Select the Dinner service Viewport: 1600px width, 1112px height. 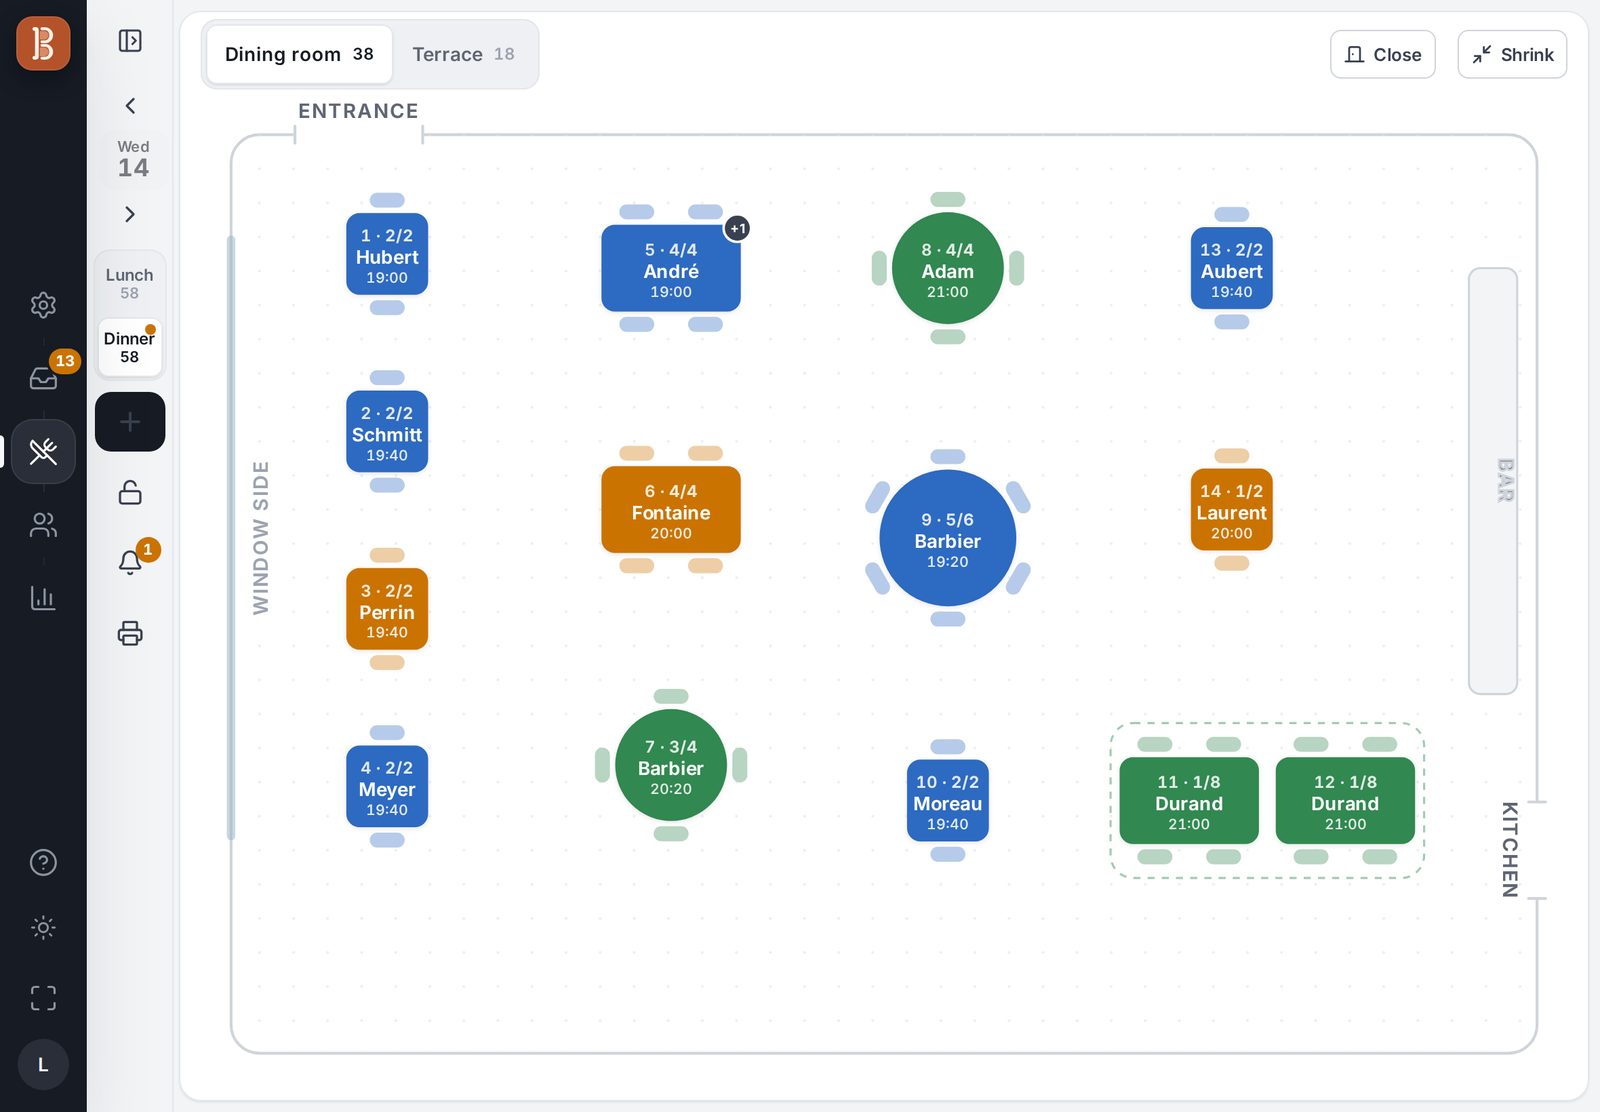(x=130, y=347)
